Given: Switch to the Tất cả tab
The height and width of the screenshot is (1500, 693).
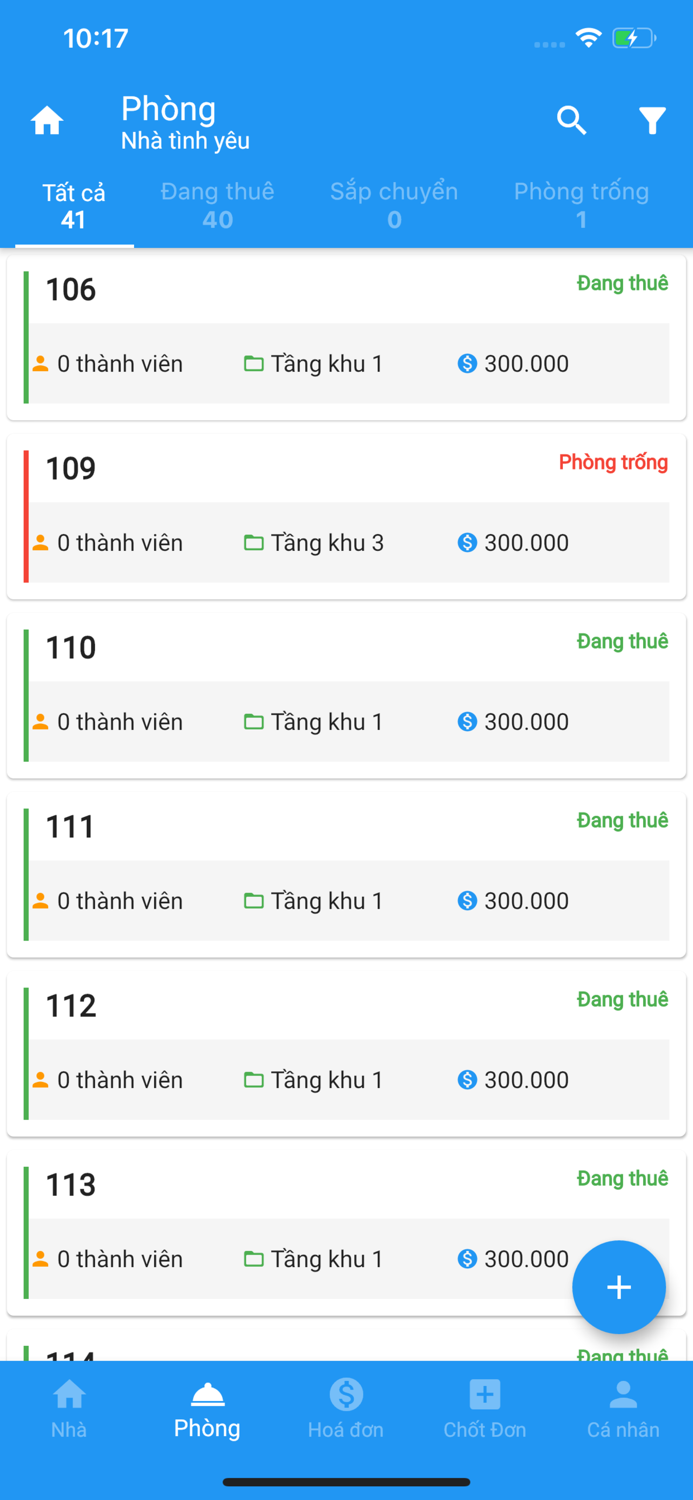Looking at the screenshot, I should (73, 203).
